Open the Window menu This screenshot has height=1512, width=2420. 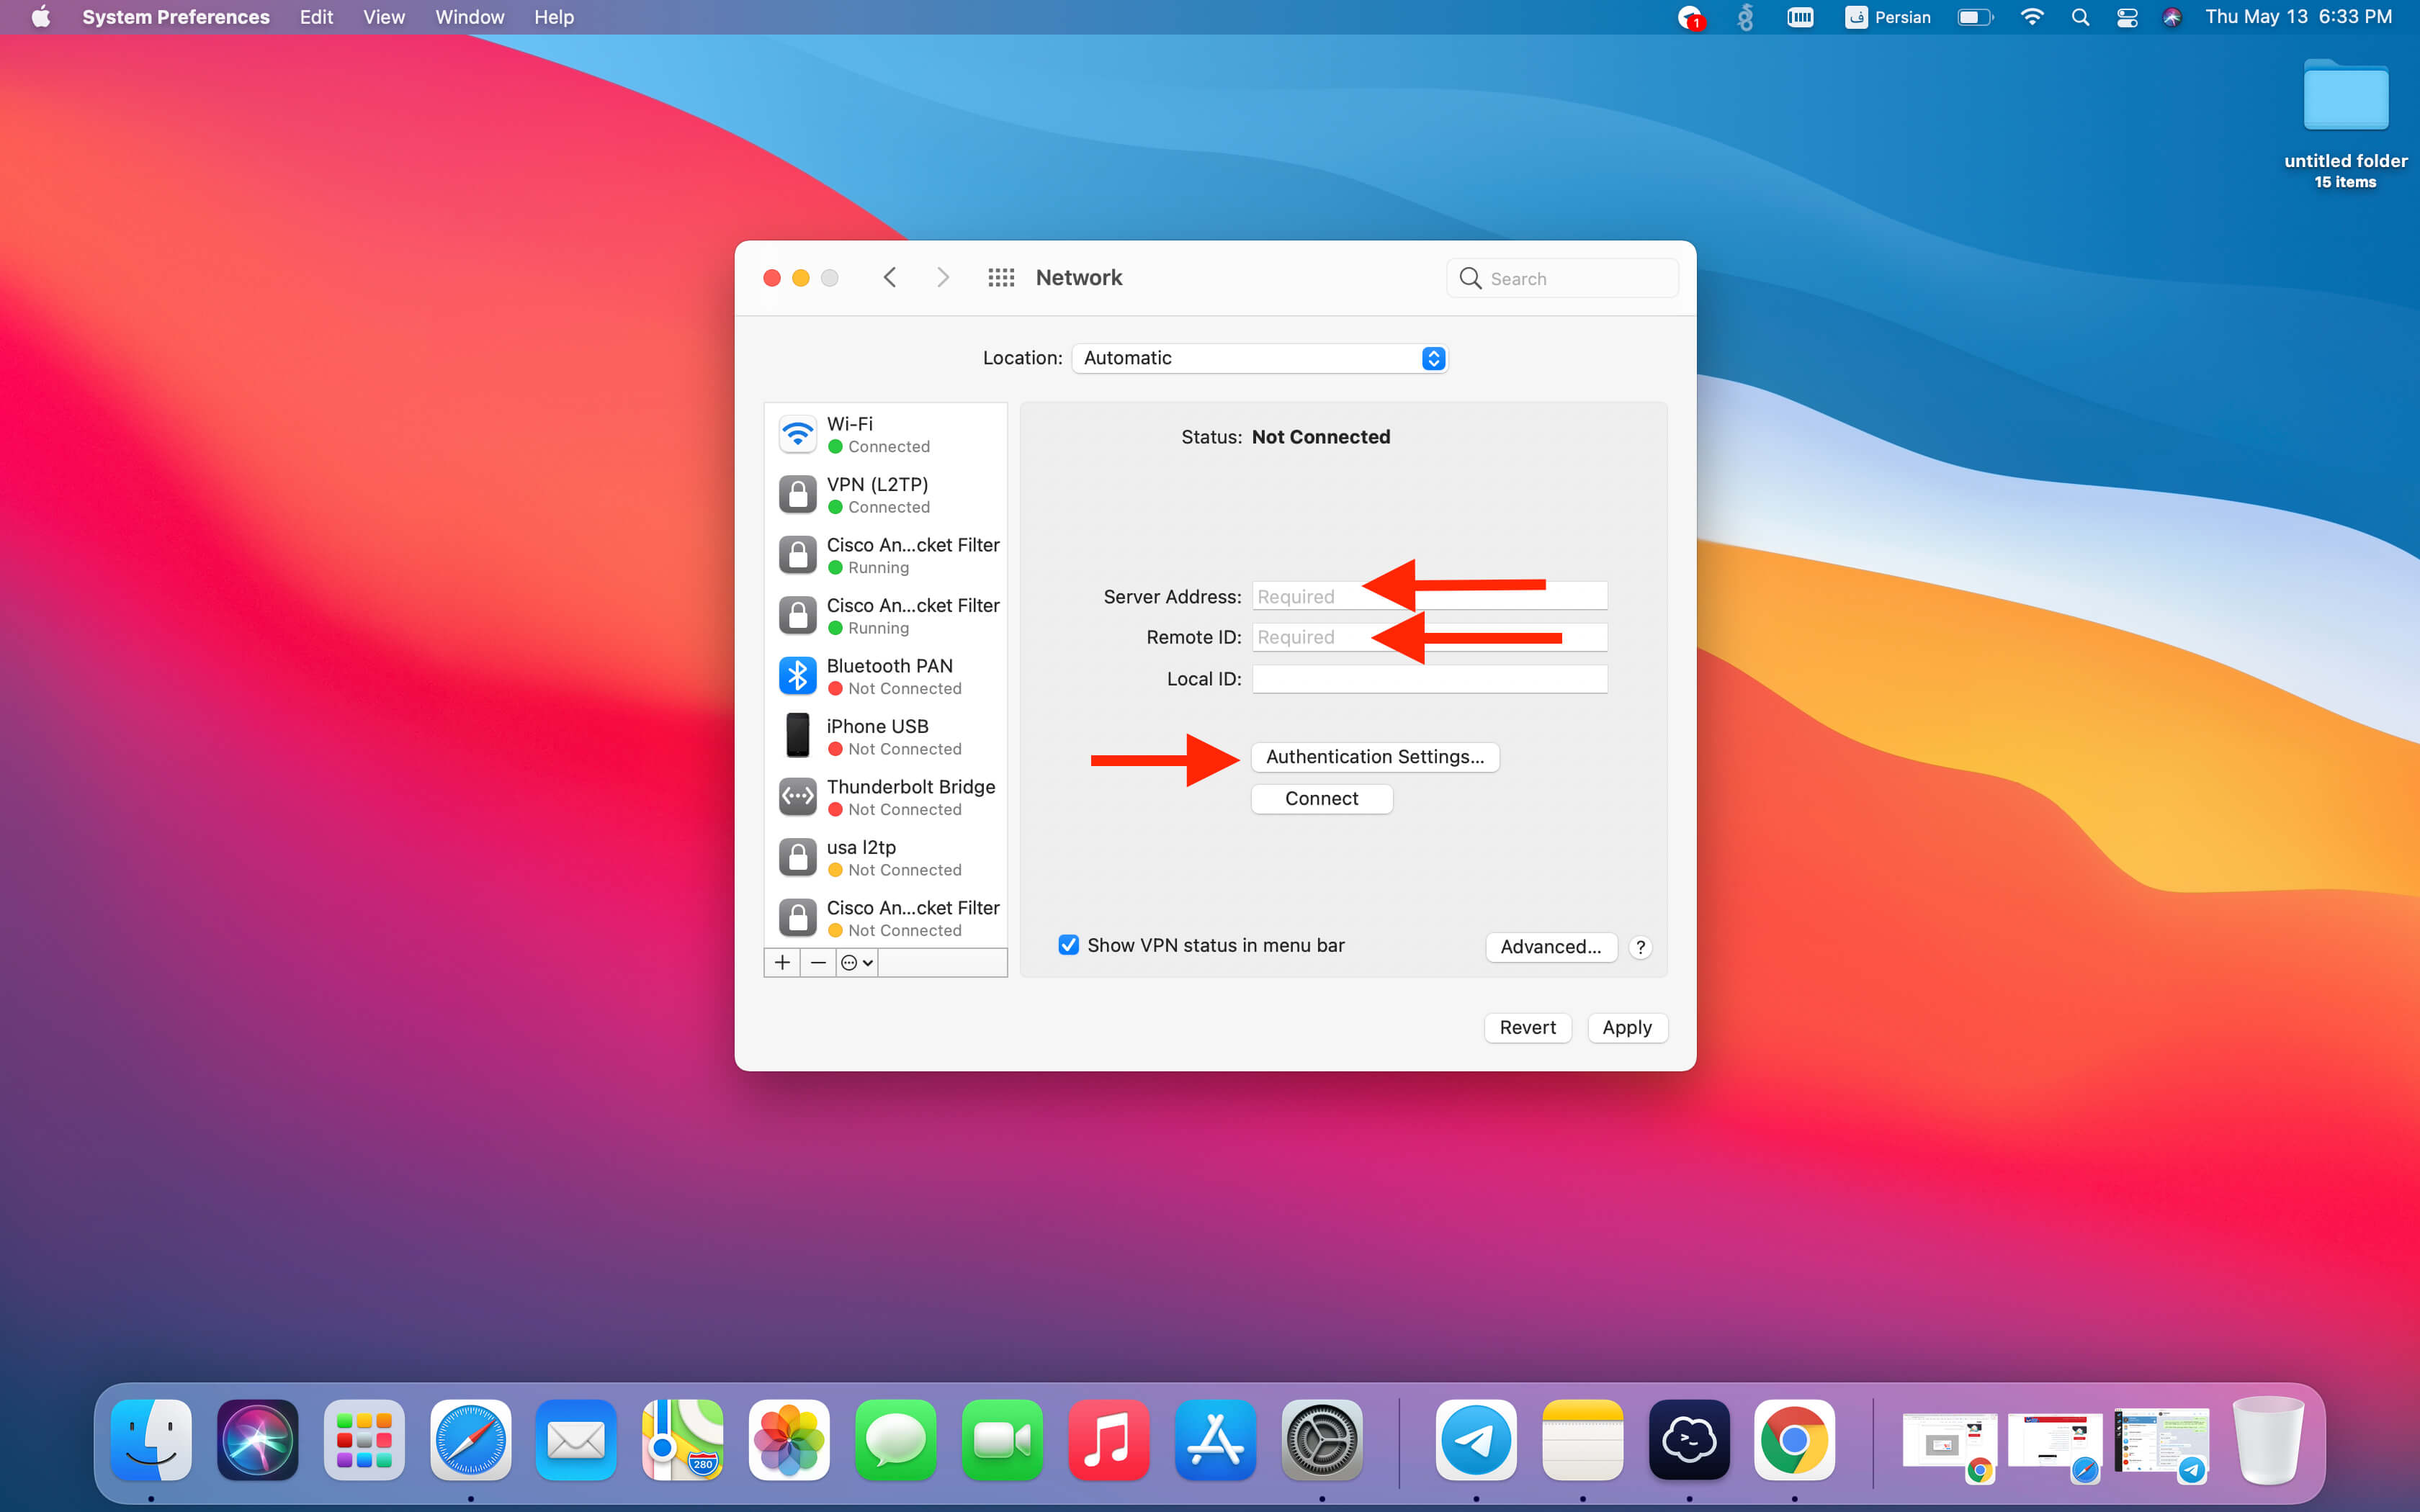tap(469, 17)
